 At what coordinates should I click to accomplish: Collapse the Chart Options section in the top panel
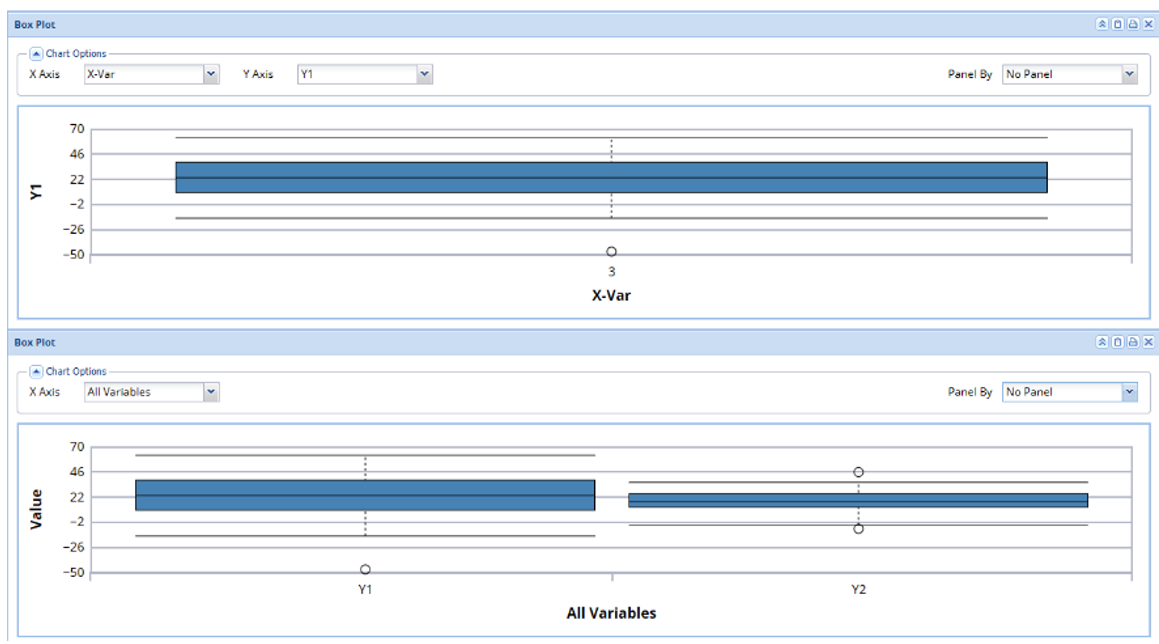pyautogui.click(x=37, y=54)
